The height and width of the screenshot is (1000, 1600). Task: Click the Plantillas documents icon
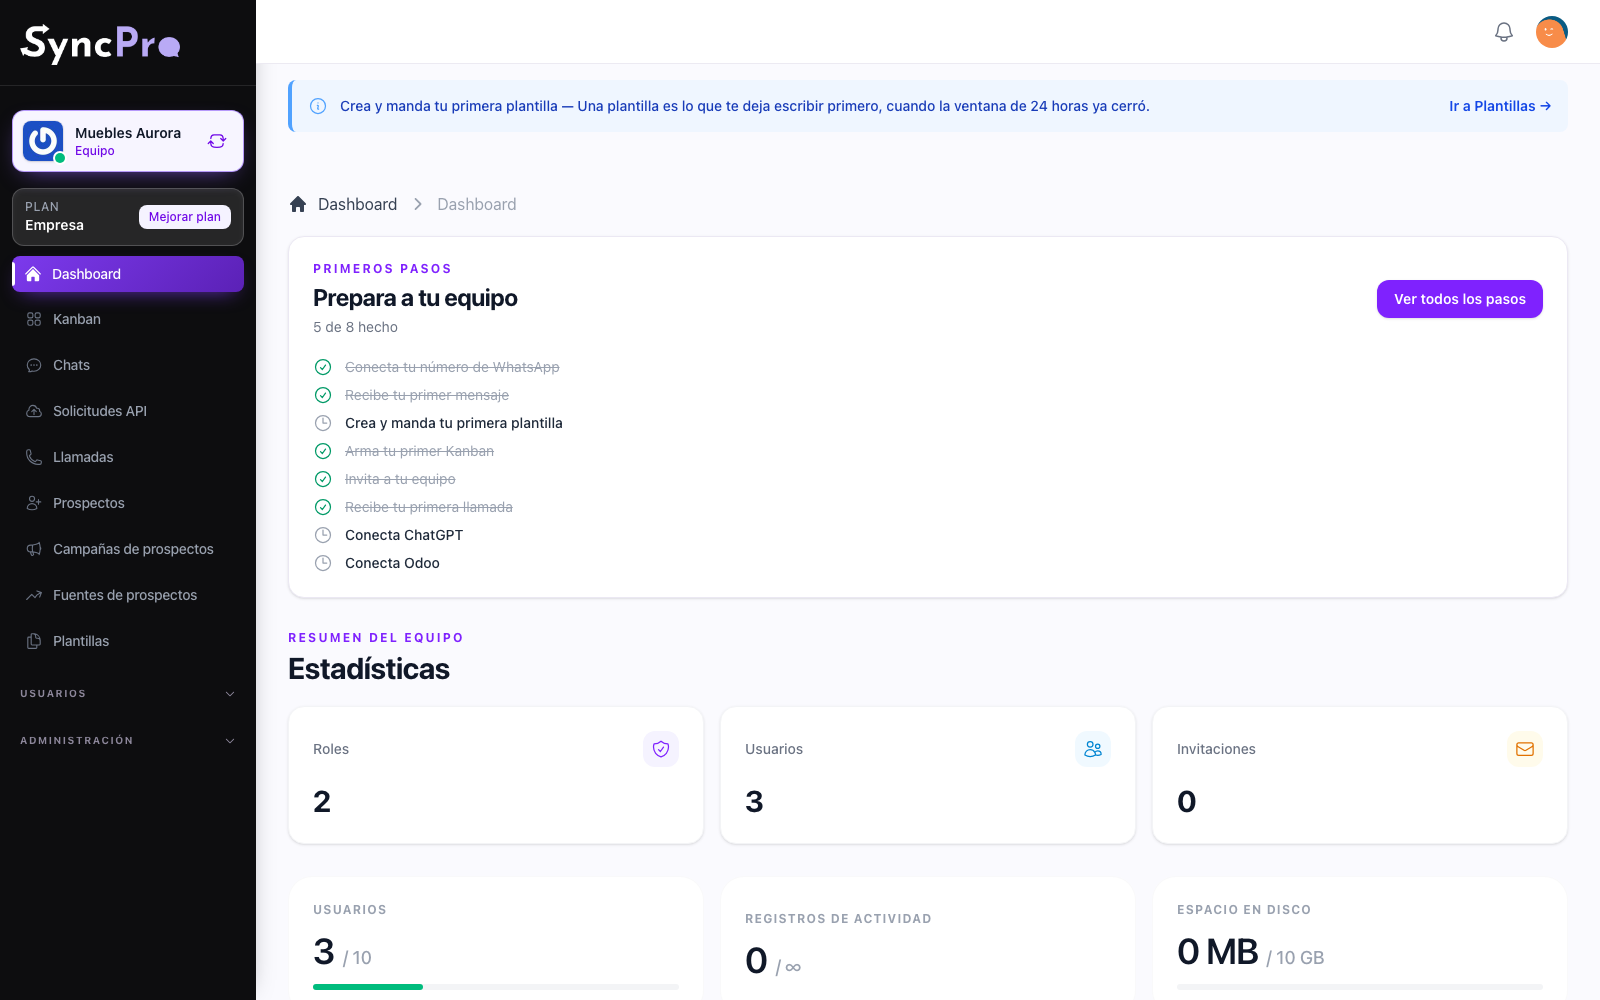pos(34,641)
